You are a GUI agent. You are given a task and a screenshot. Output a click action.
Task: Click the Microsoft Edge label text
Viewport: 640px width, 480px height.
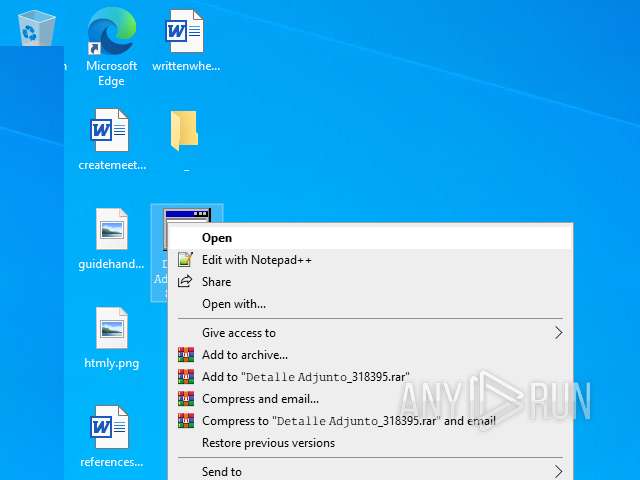coord(111,73)
